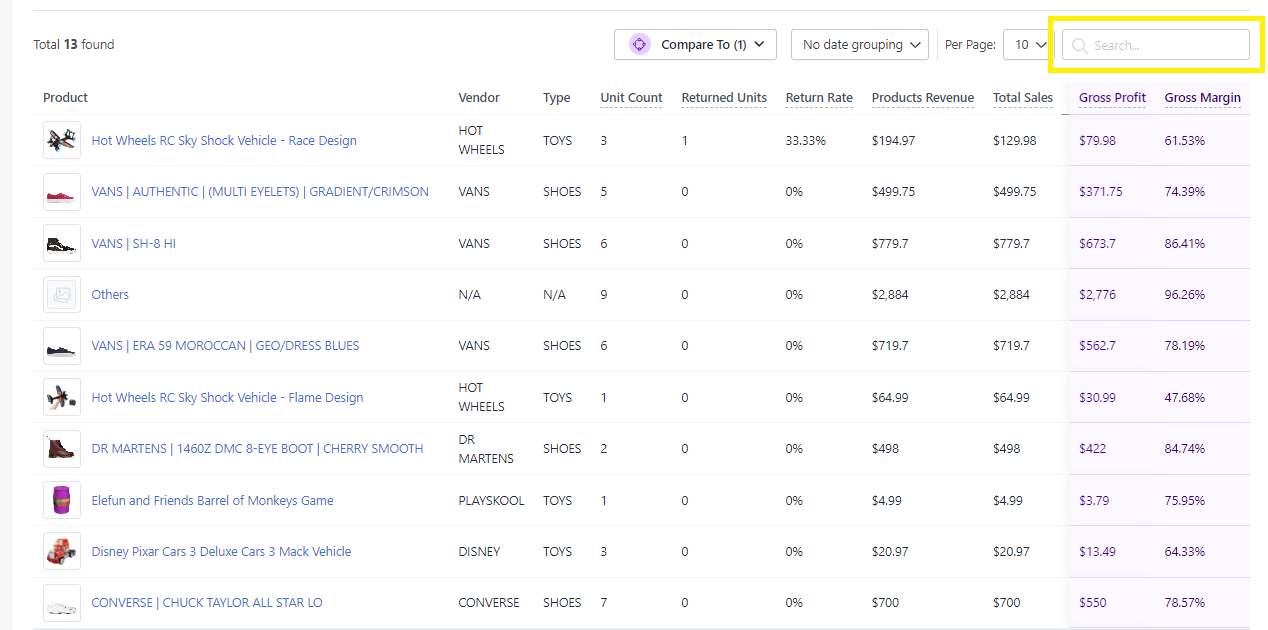This screenshot has height=630, width=1268.
Task: Sort by the Total Sales column header
Action: click(1023, 98)
